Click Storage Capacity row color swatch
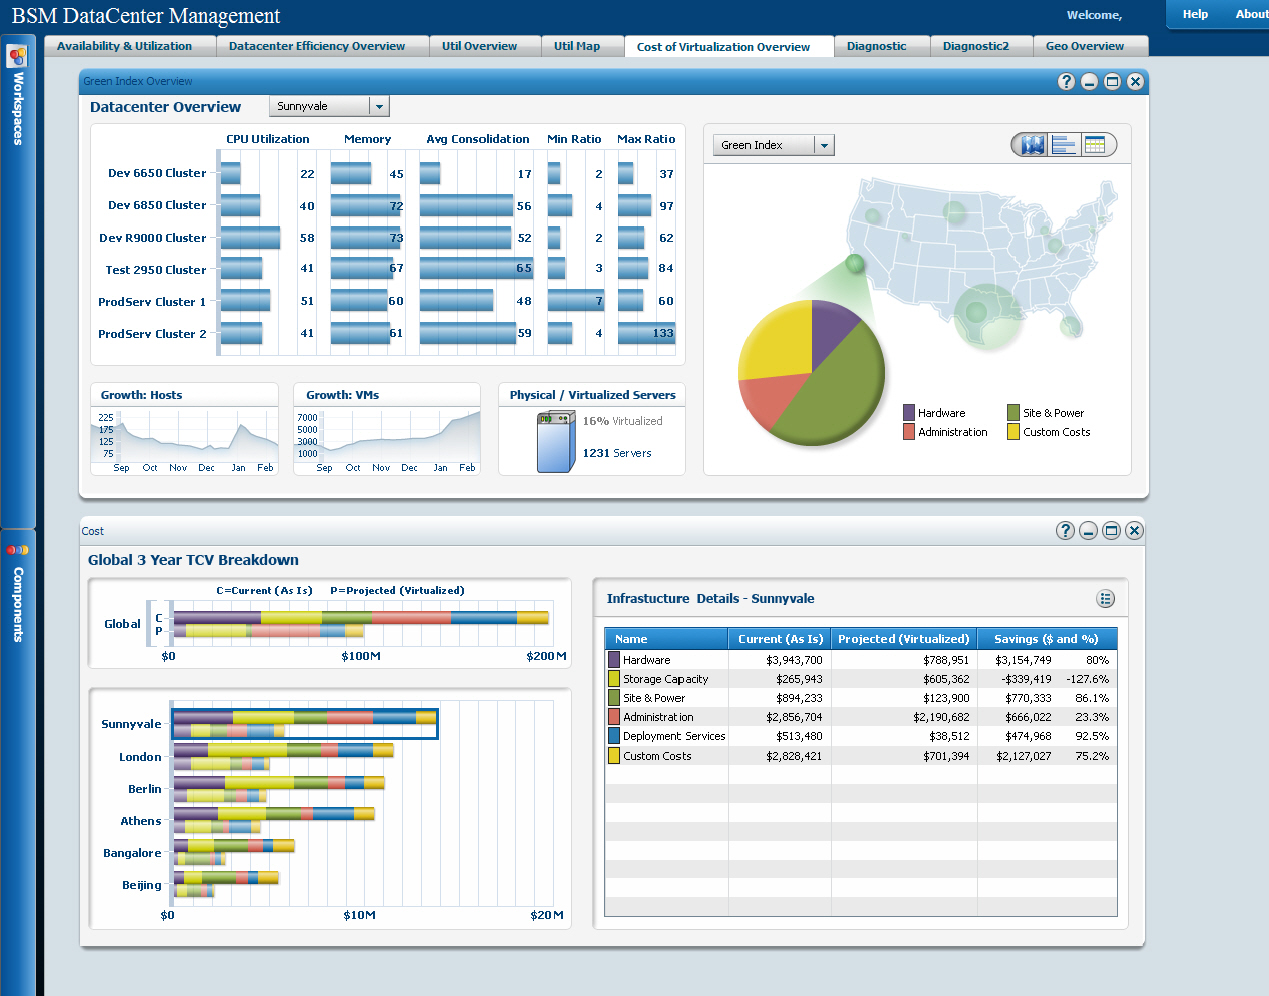Image resolution: width=1269 pixels, height=996 pixels. pos(614,679)
